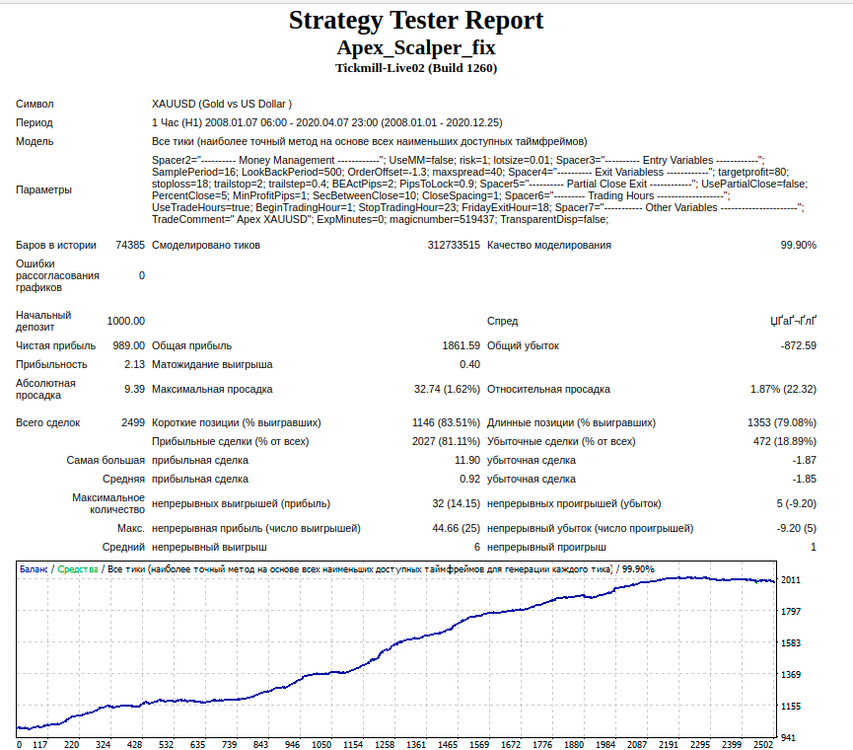Click "Ошибки рассогласования графиков" label
The width and height of the screenshot is (853, 750).
coord(57,276)
